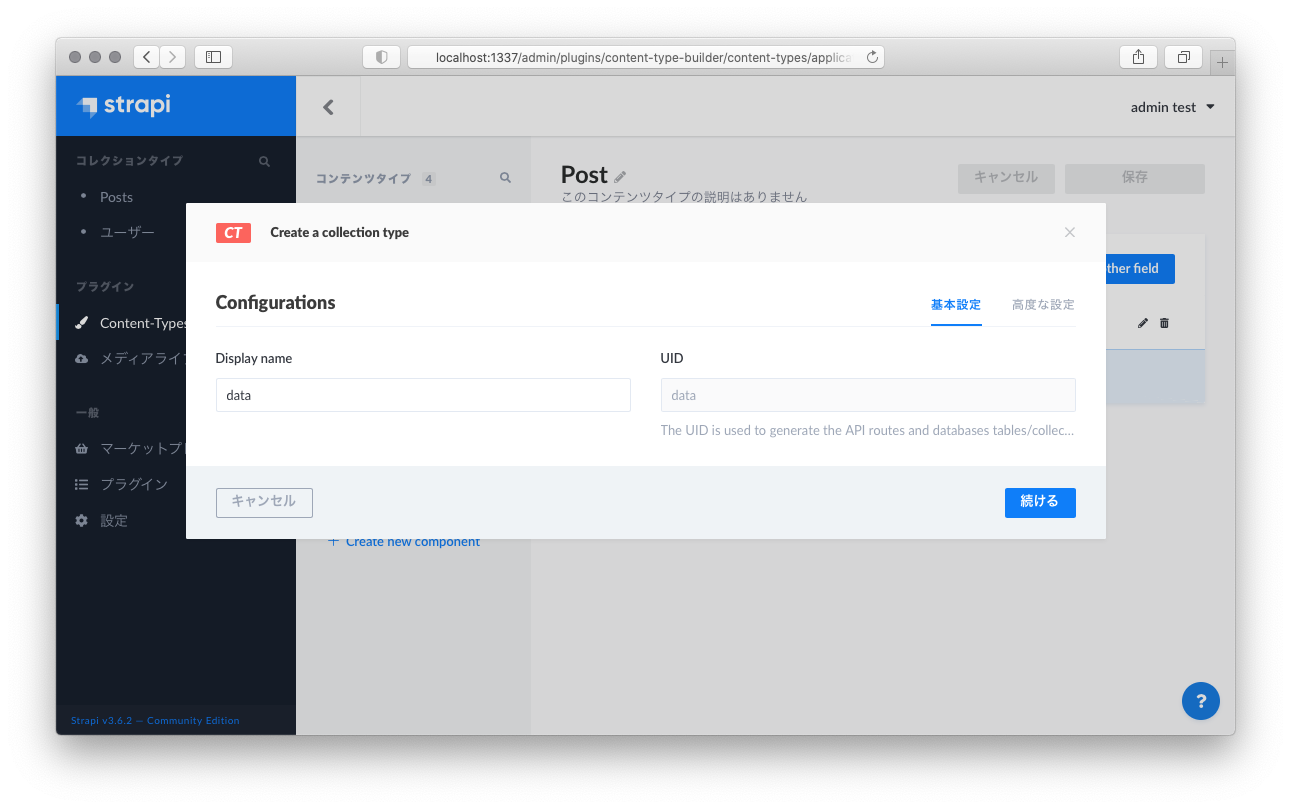
Task: Click the Safari forward navigation arrow
Action: point(173,57)
